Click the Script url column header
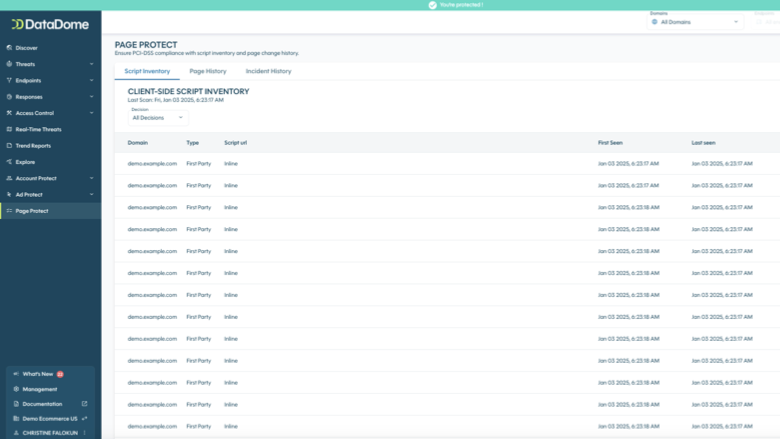The width and height of the screenshot is (780, 439). tap(235, 143)
